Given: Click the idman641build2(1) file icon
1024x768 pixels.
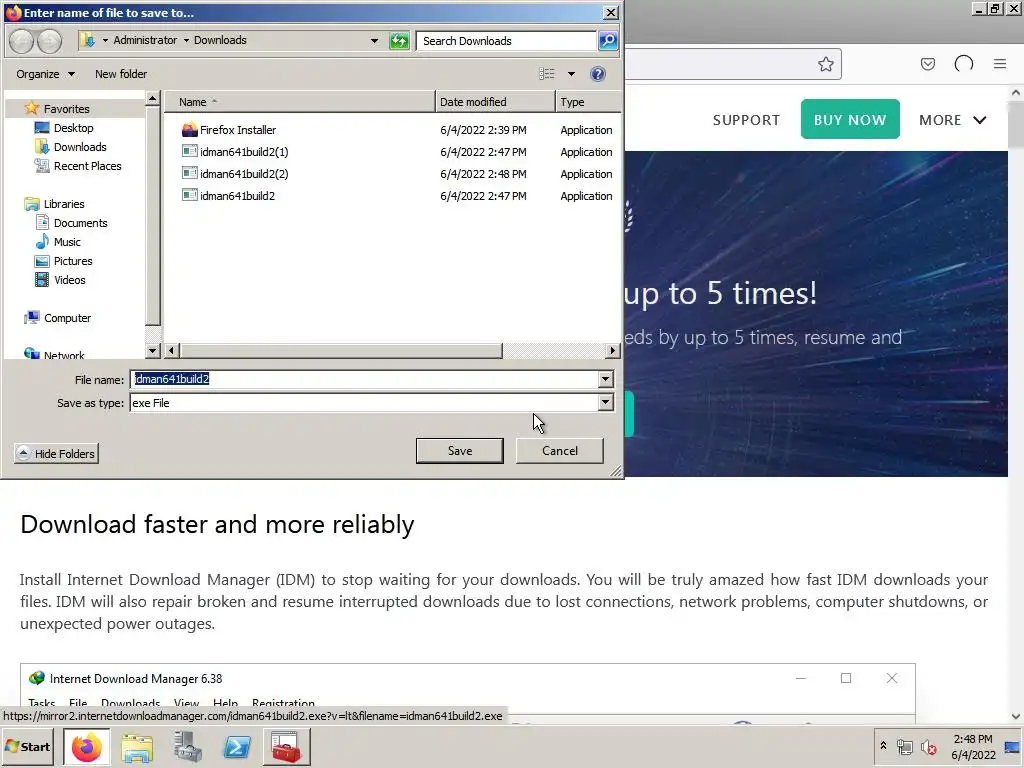Looking at the screenshot, I should point(189,152).
